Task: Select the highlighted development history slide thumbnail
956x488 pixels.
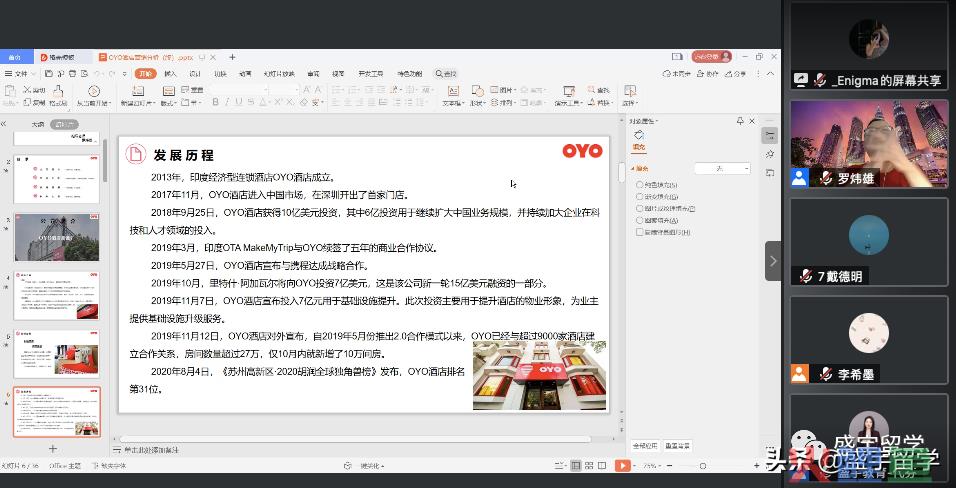Action: [x=57, y=412]
